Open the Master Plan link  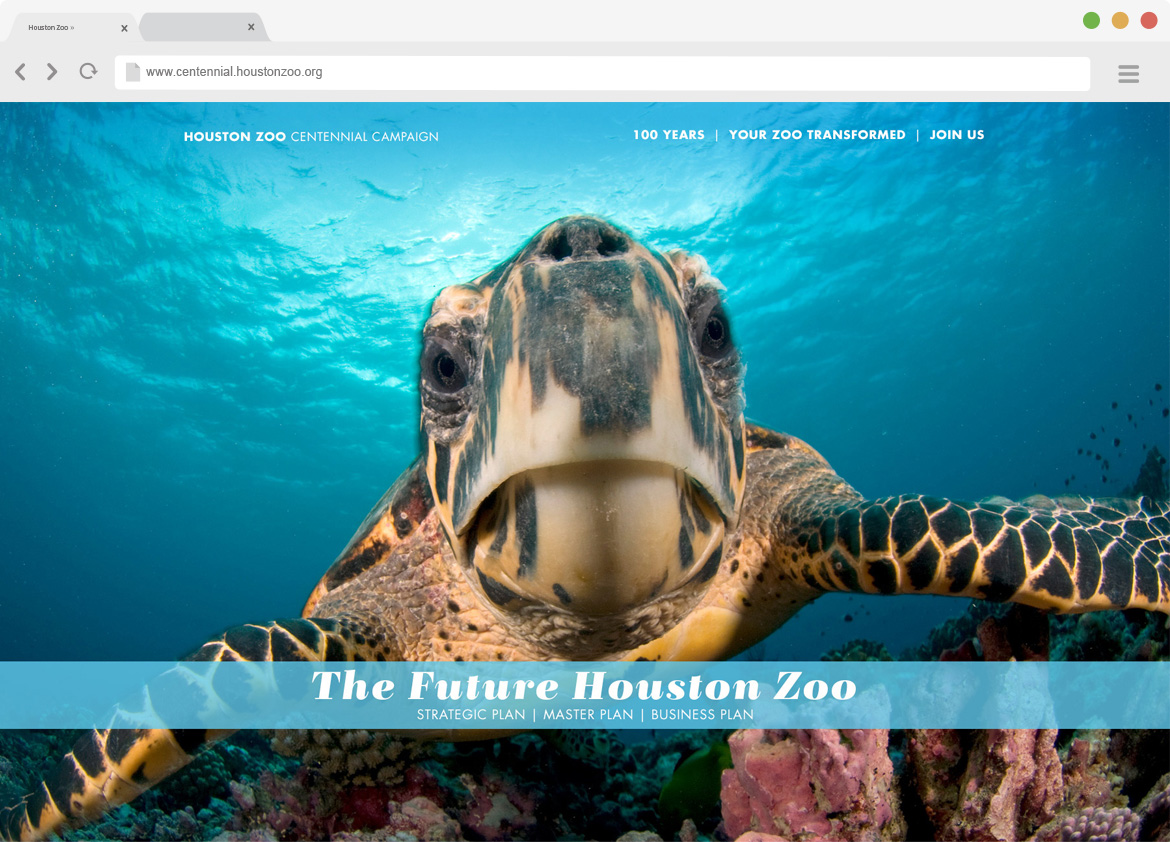588,714
